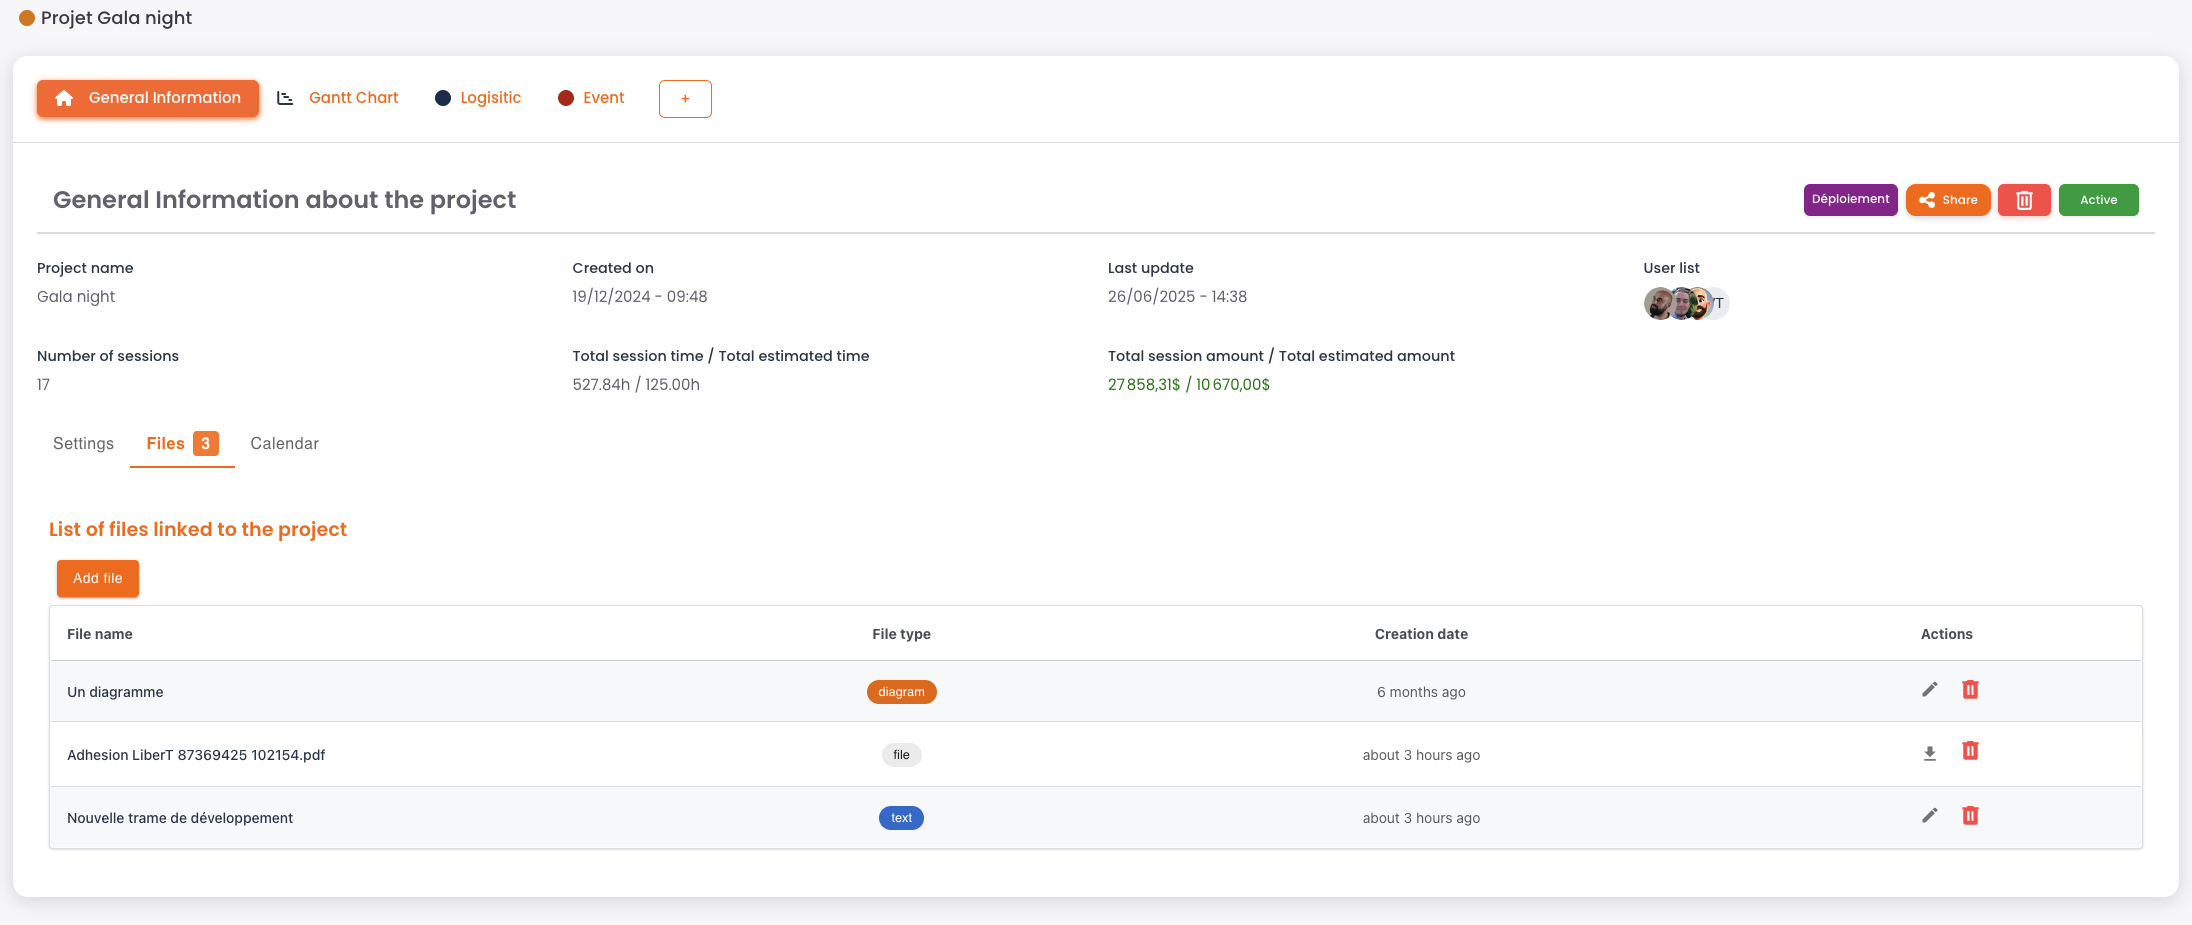Download the Adhesion LiberT pdf file
The image size is (2192, 925).
click(x=1929, y=753)
